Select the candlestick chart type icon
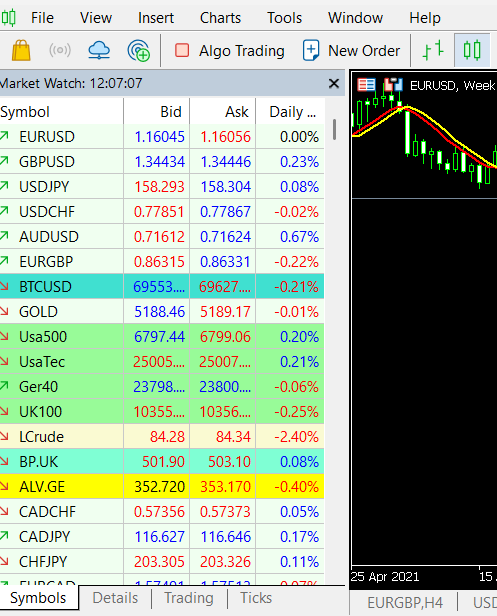This screenshot has width=497, height=616. (472, 50)
